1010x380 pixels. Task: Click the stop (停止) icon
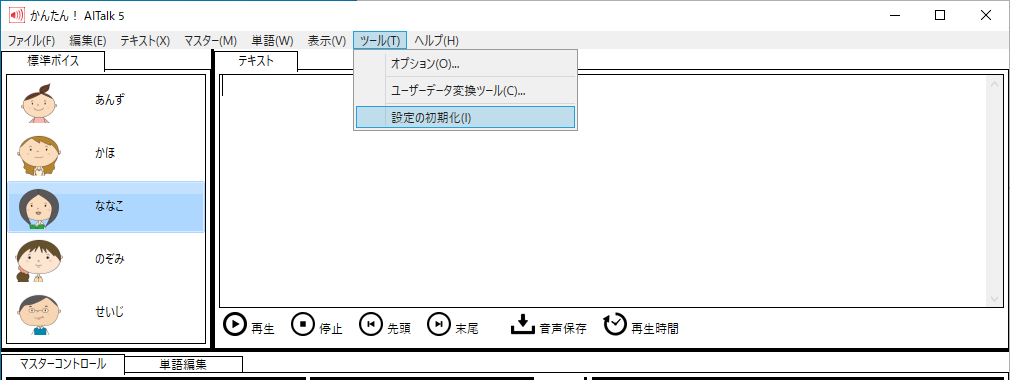point(303,324)
